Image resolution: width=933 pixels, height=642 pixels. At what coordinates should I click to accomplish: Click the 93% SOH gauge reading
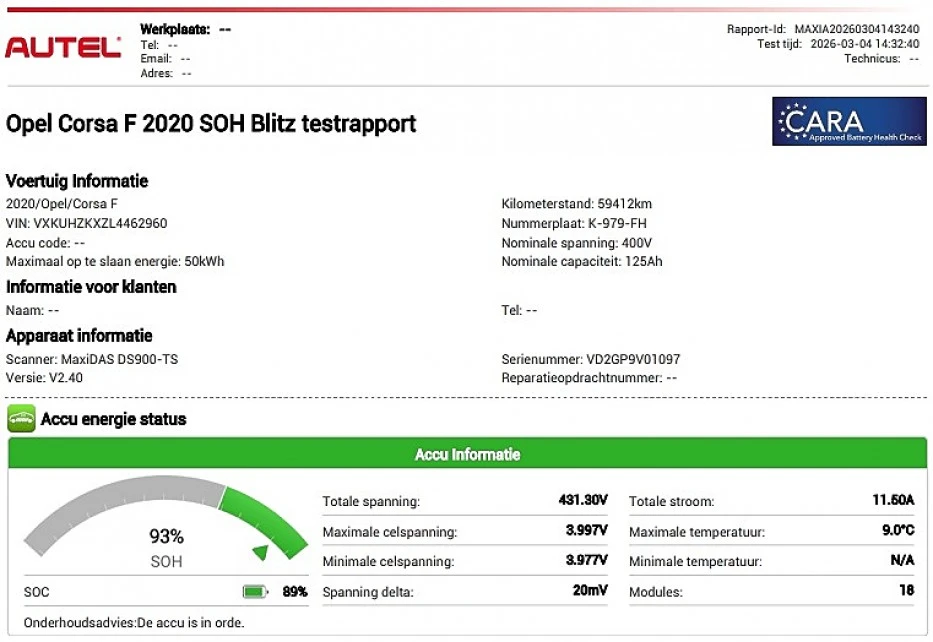(x=166, y=537)
